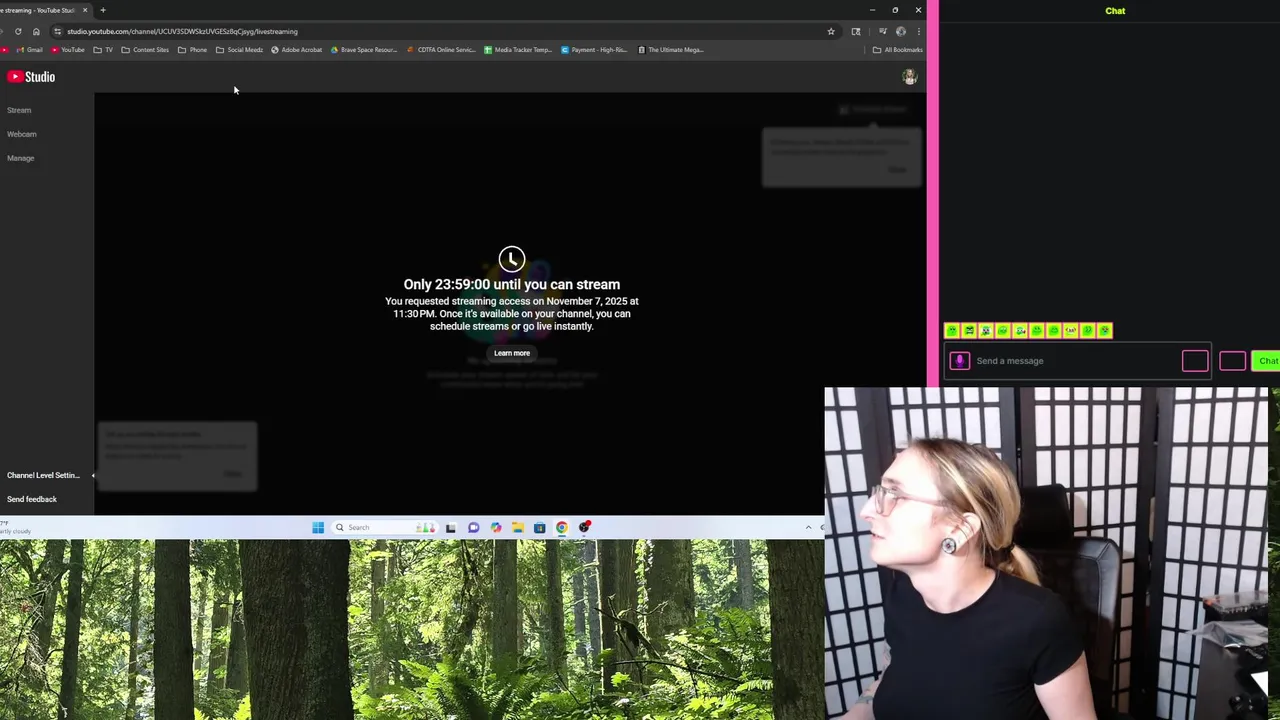Image resolution: width=1280 pixels, height=720 pixels.
Task: Open the Gmail bookmark
Action: point(29,50)
